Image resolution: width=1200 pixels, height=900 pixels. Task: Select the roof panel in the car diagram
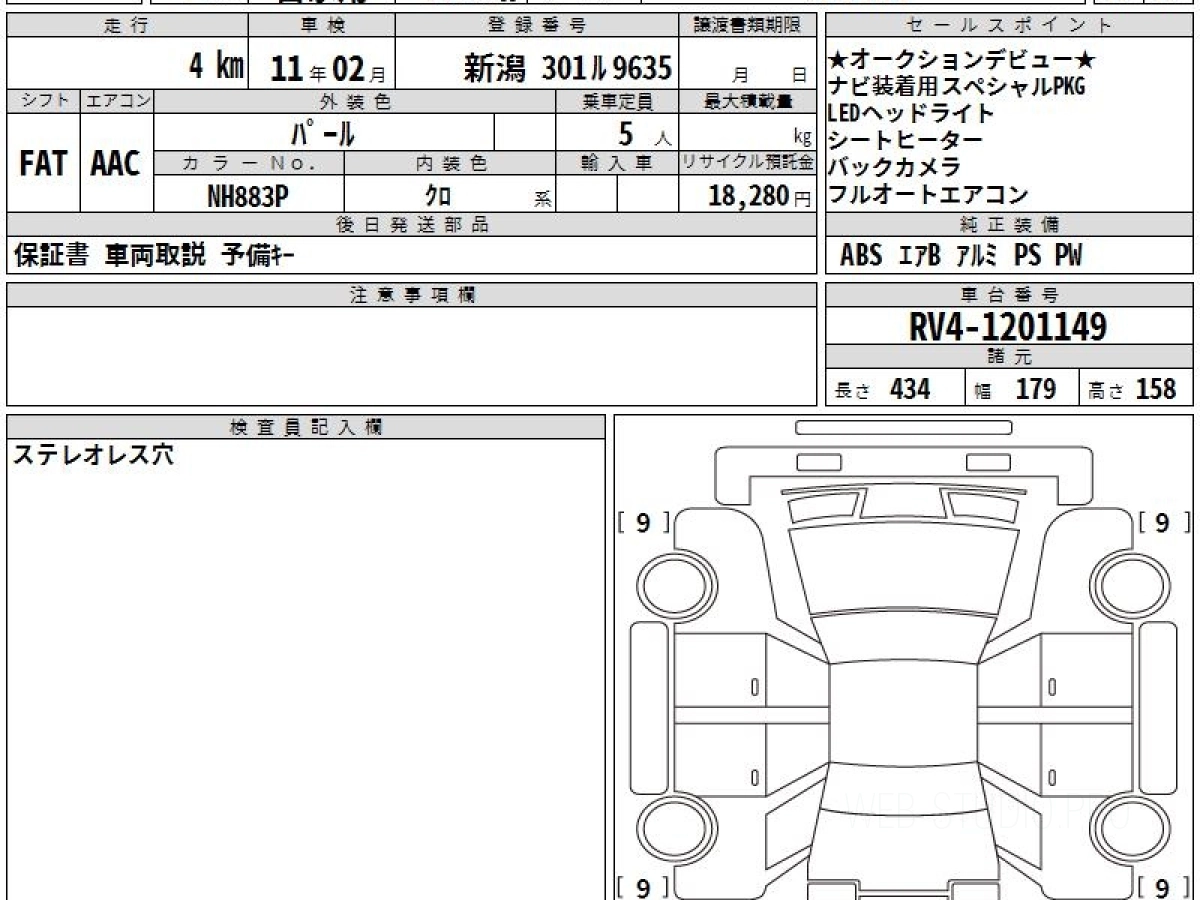tap(903, 714)
